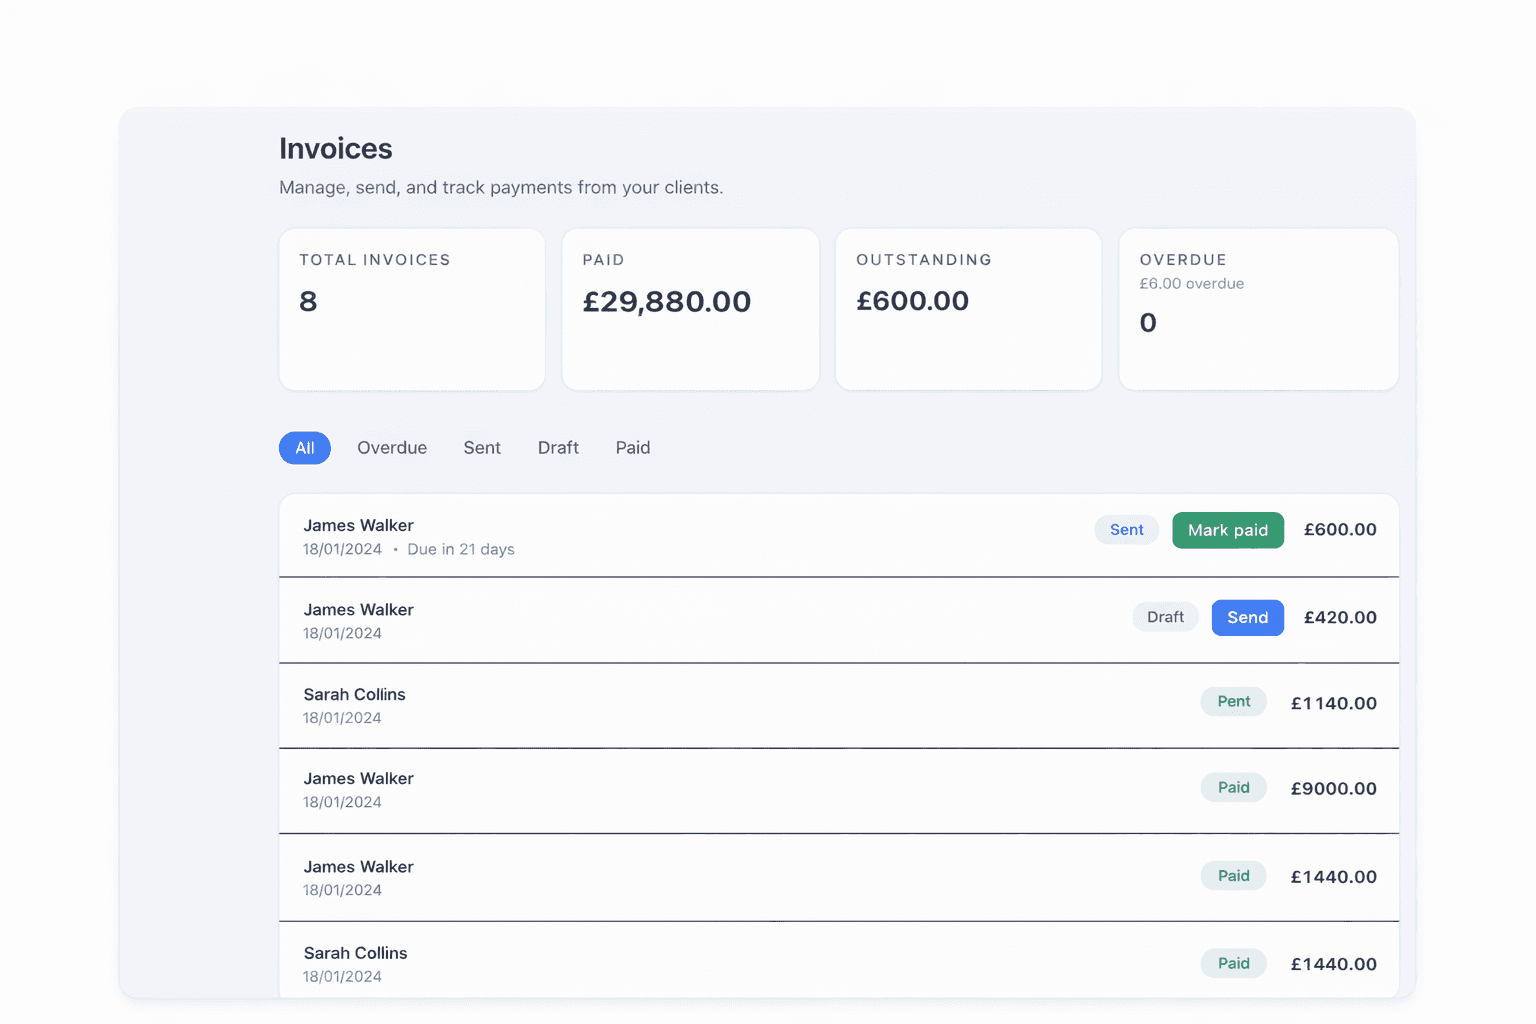
Task: Switch to the Draft filter tab
Action: (558, 448)
